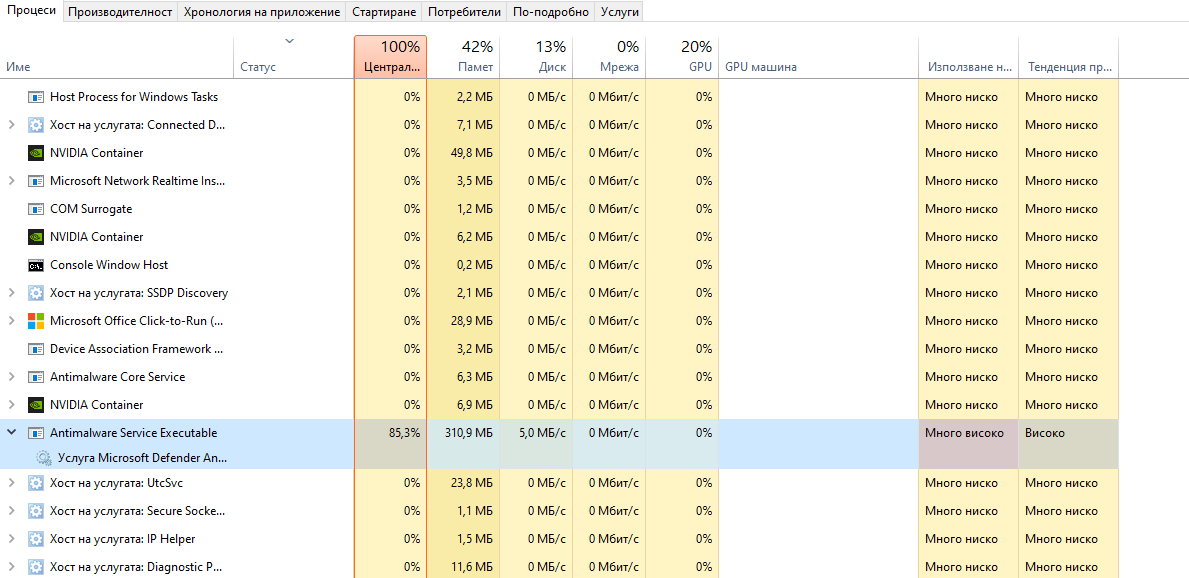Sort by Използване н... column header
Screen dimensions: 1189x578
[x=968, y=56]
